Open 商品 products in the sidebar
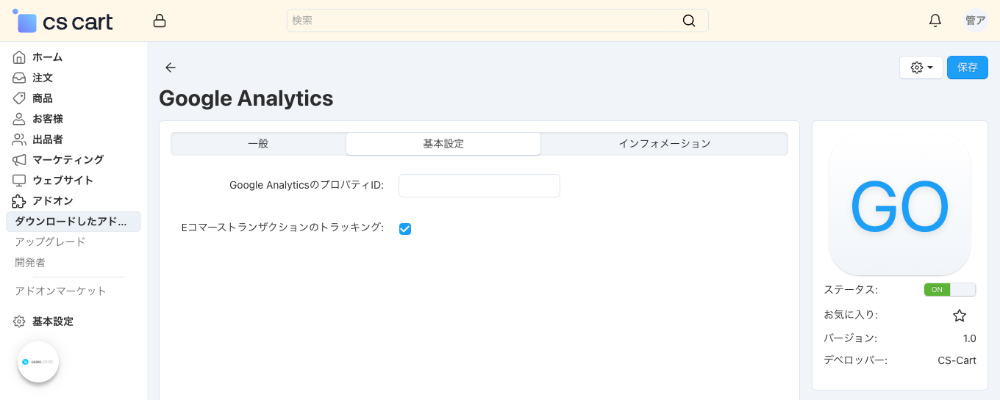Viewport: 1000px width, 400px height. pos(42,98)
